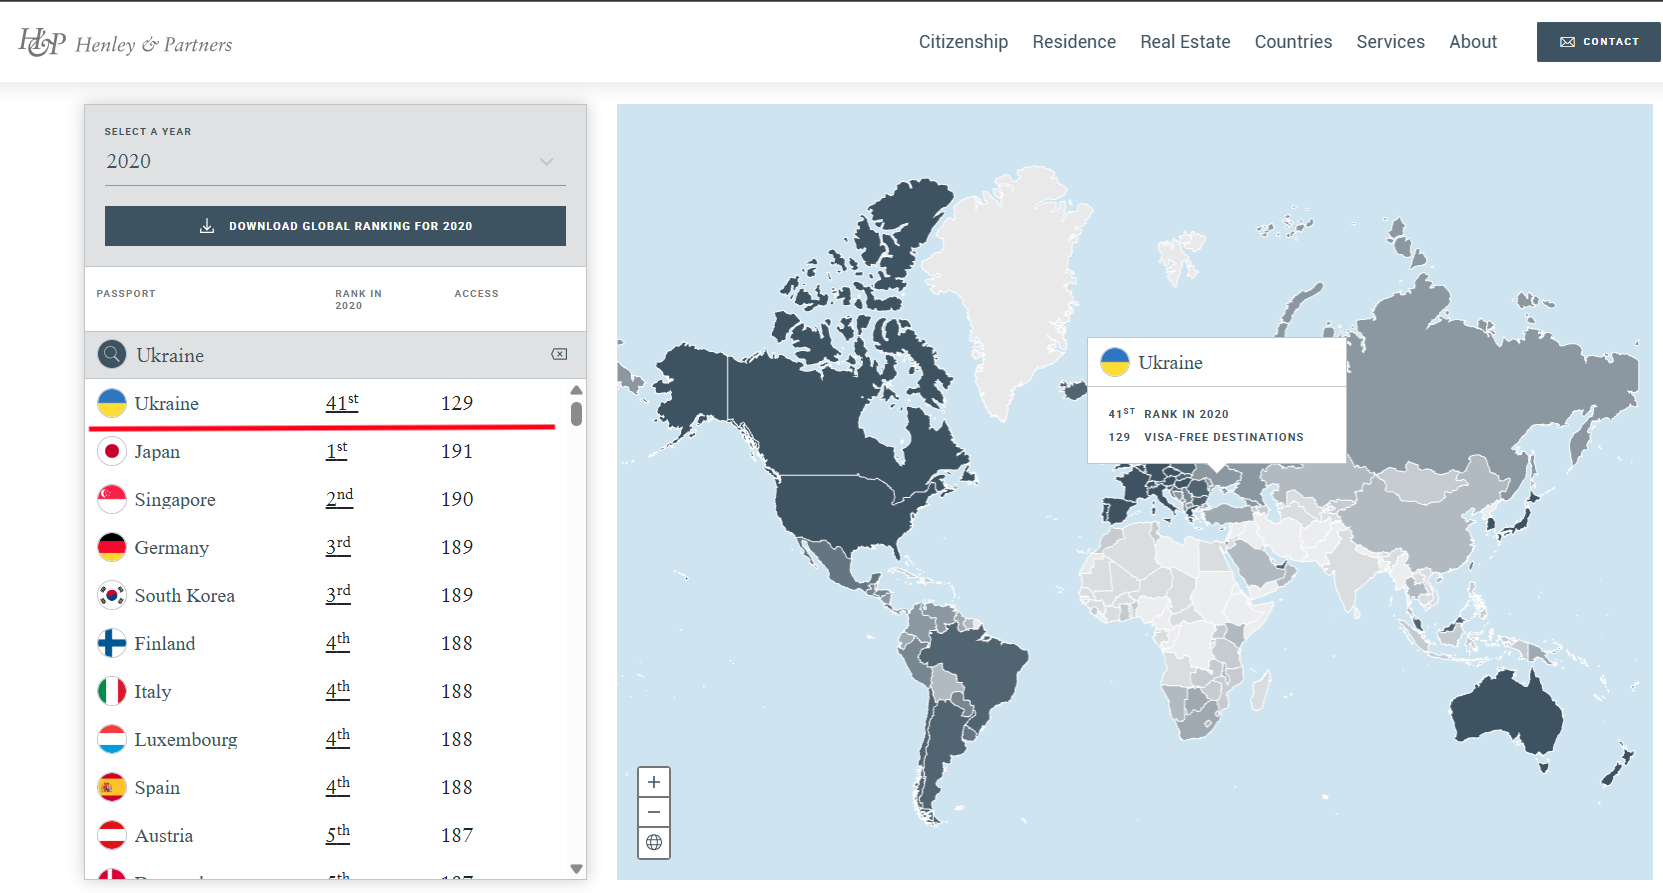Click the 1st rank link for Japan
Viewport: 1663px width, 893px height.
coord(337,451)
